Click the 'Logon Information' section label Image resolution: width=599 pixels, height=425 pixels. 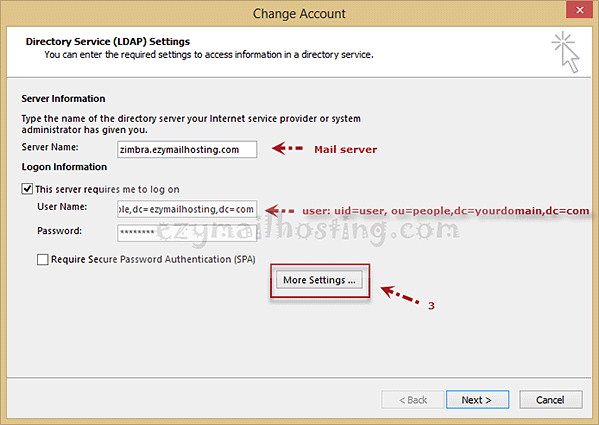(64, 167)
